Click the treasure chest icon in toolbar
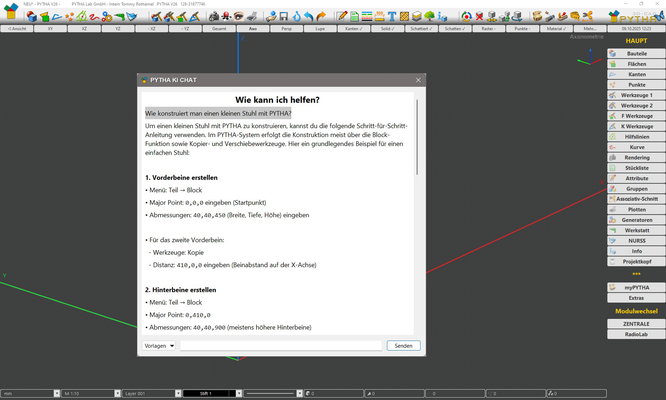The height and width of the screenshot is (400, 666). point(537,17)
